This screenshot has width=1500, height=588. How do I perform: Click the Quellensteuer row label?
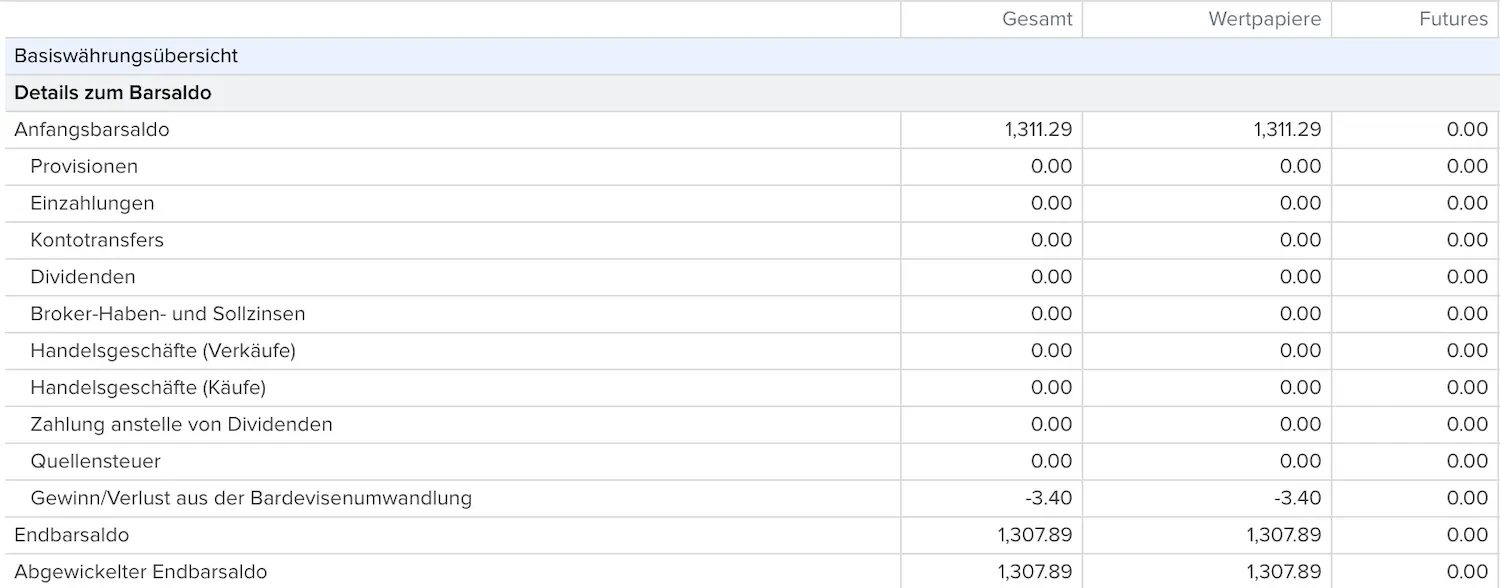(95, 461)
